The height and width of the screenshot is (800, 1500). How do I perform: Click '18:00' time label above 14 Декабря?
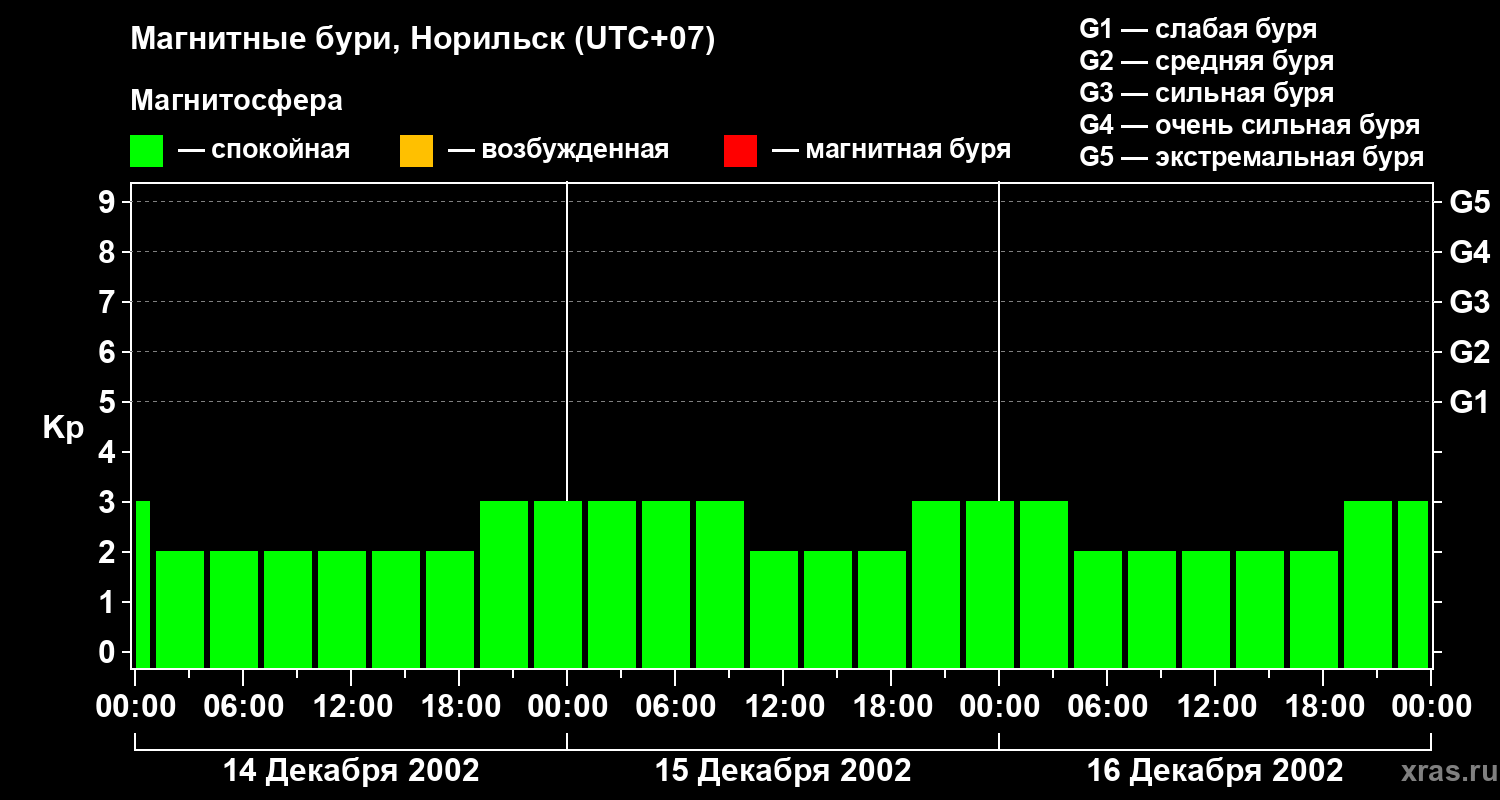point(459,707)
